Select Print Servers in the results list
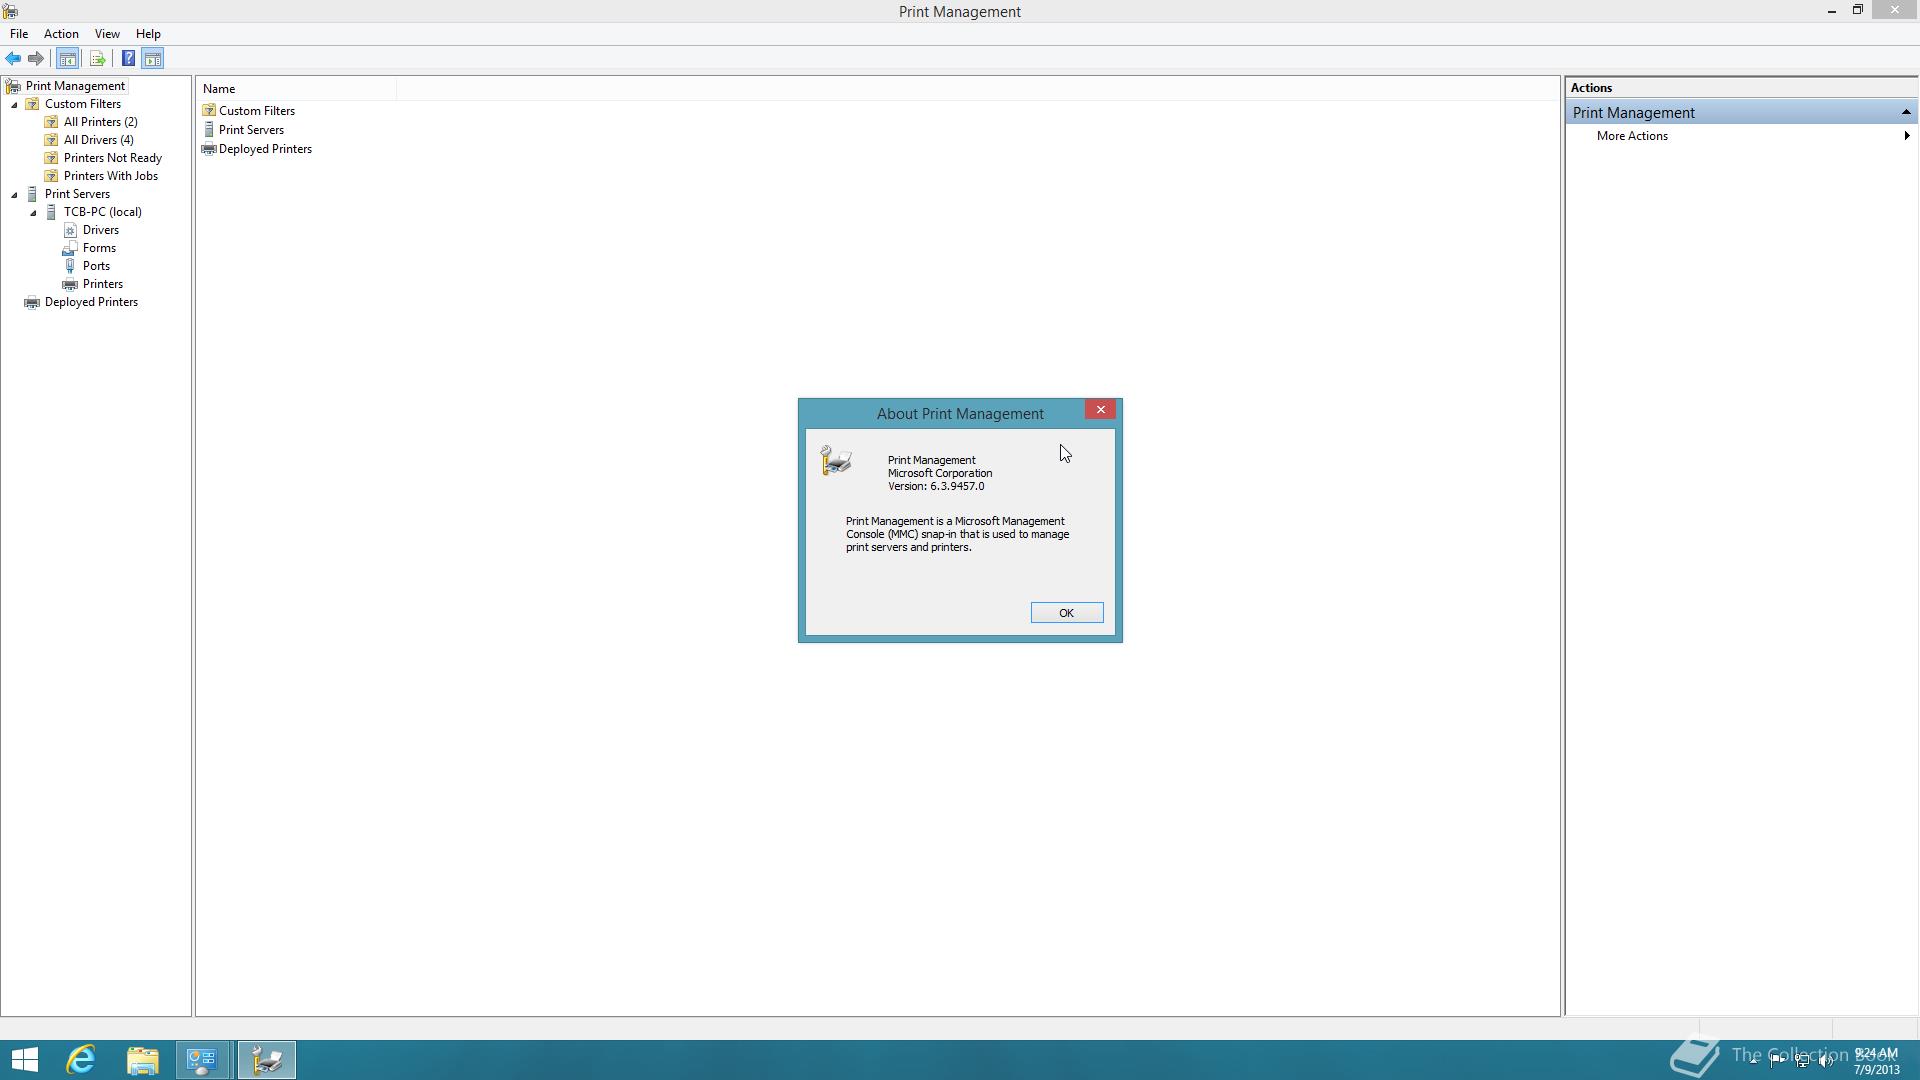This screenshot has width=1920, height=1080. [251, 130]
